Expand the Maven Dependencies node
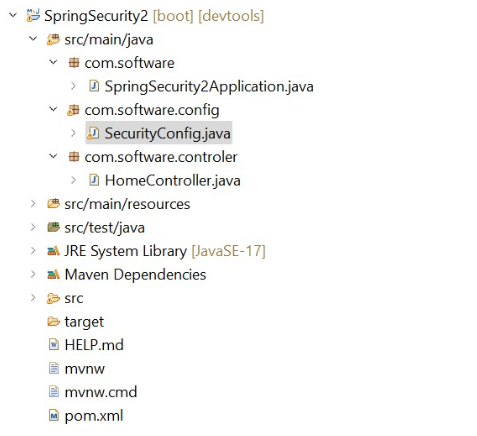 pos(33,274)
